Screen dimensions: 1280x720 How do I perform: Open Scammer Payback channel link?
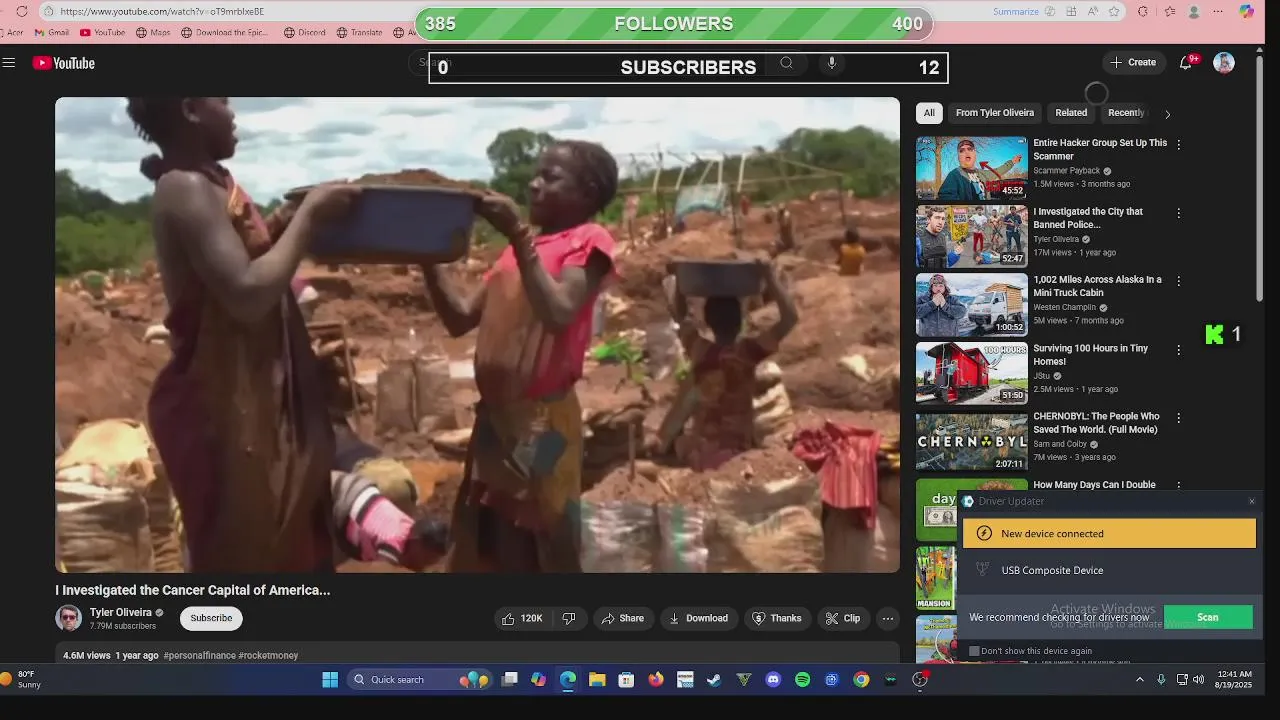coord(1066,171)
